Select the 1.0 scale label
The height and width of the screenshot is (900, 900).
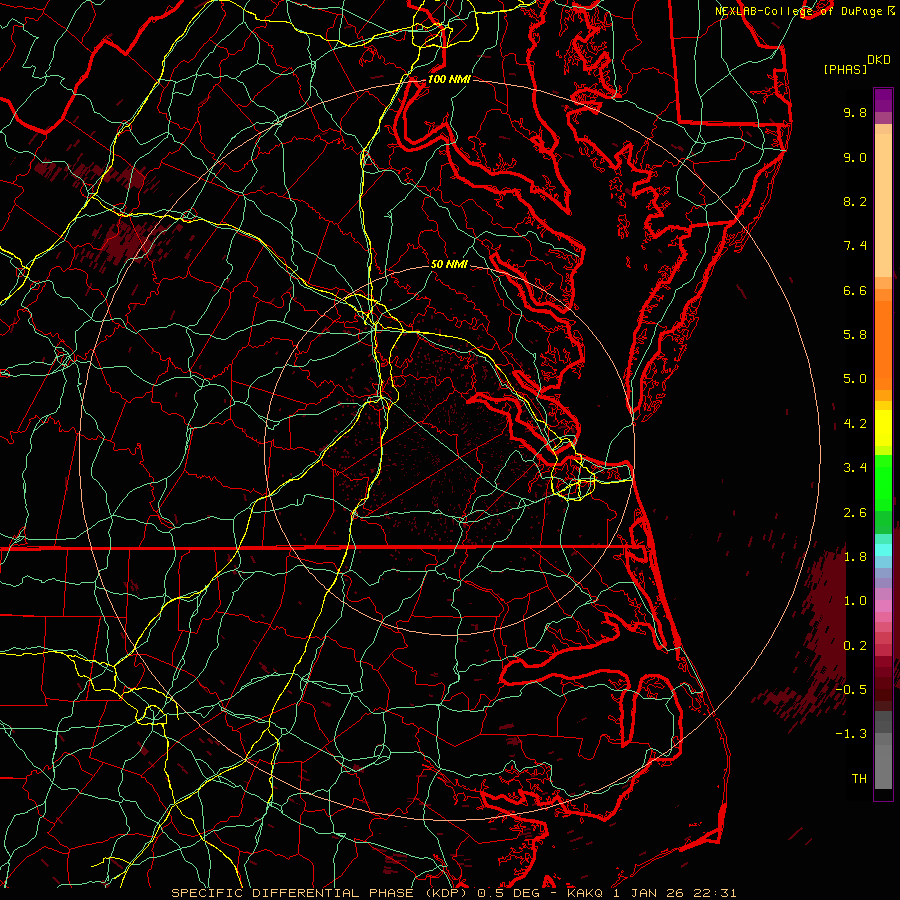click(x=855, y=601)
